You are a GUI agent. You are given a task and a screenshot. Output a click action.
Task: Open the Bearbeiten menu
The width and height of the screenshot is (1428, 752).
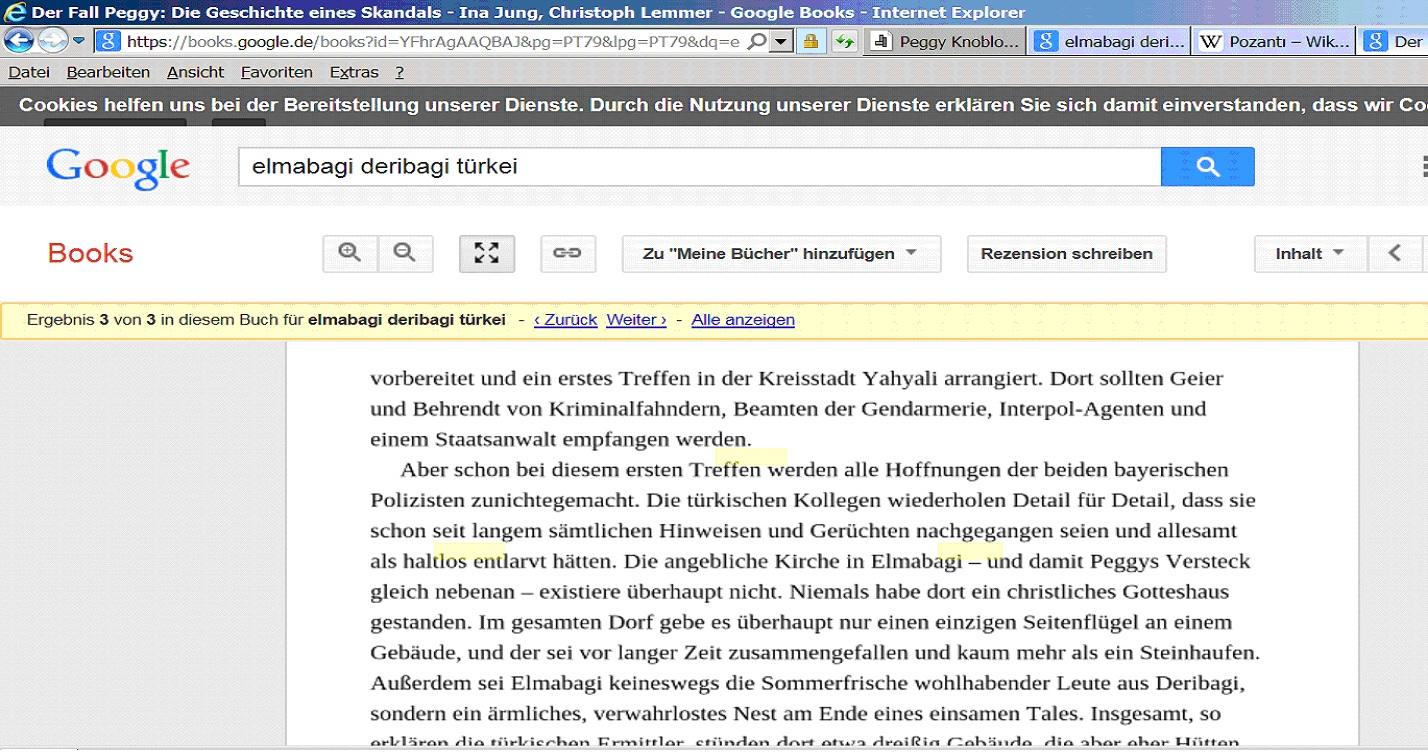click(108, 72)
